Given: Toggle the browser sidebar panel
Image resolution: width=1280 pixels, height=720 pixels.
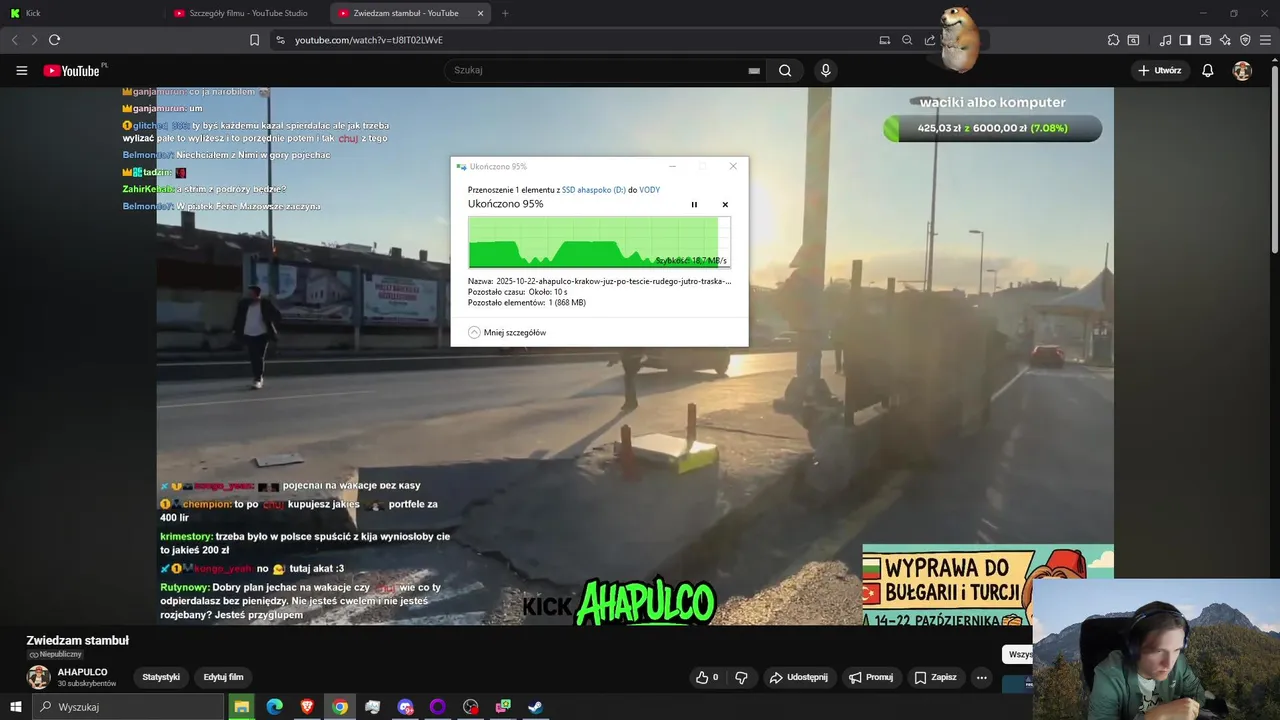Looking at the screenshot, I should coord(1185,40).
